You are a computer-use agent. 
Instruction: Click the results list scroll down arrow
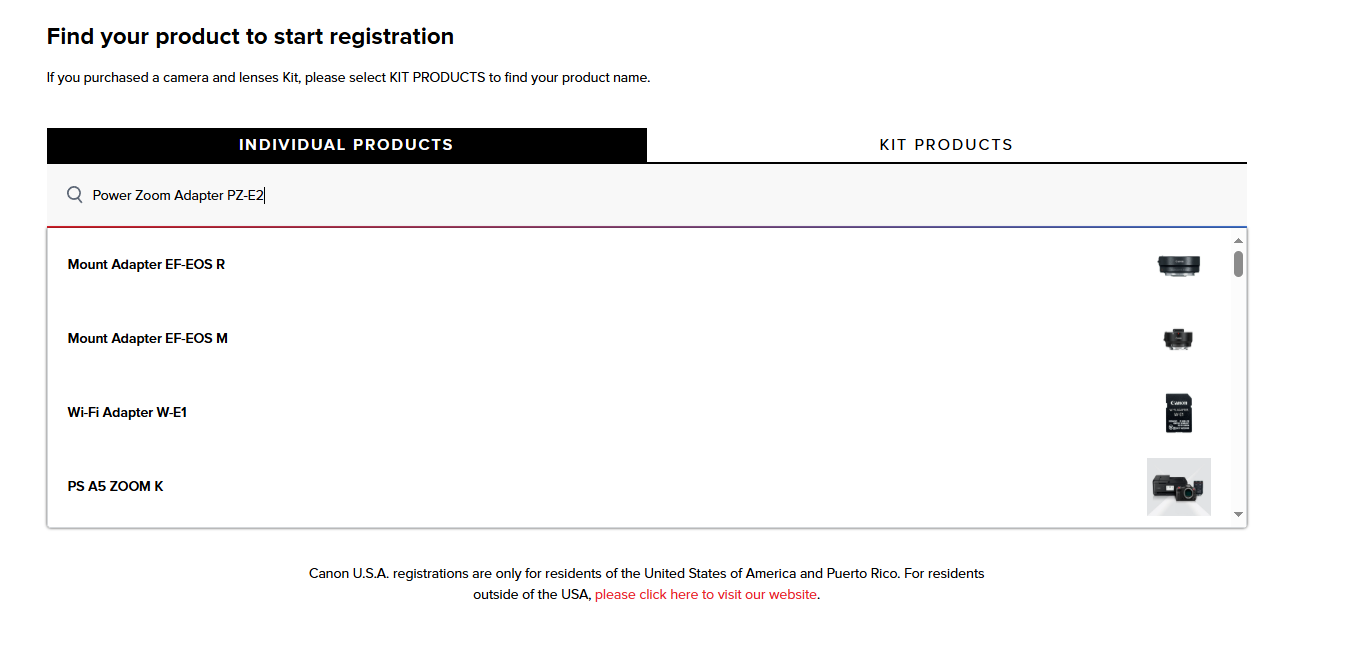tap(1238, 514)
